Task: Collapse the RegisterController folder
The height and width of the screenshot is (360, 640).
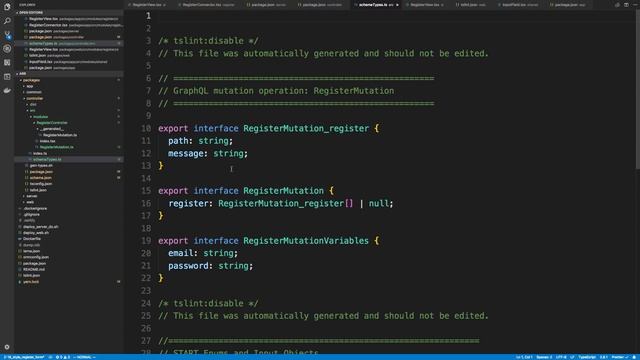Action: click(50, 123)
